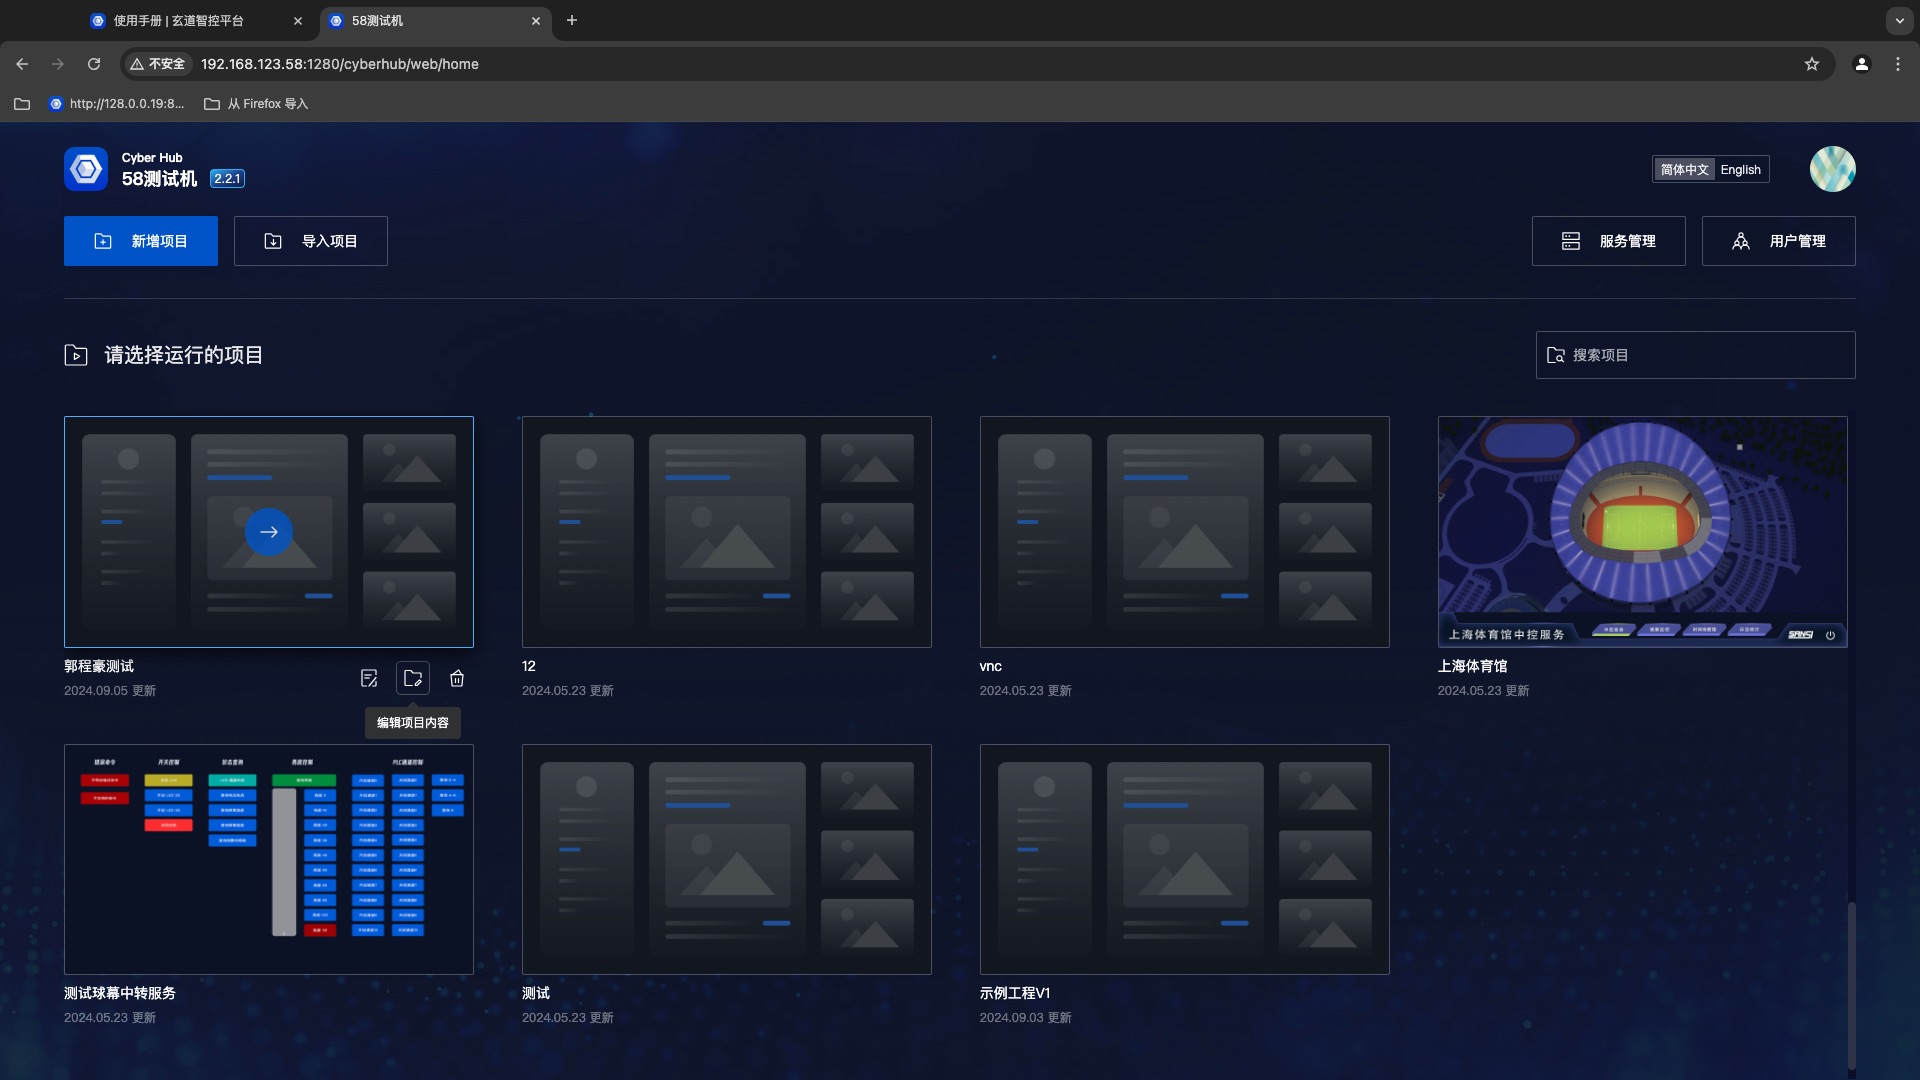Click the 示例工程V1 project name
The height and width of the screenshot is (1080, 1920).
pyautogui.click(x=1015, y=993)
